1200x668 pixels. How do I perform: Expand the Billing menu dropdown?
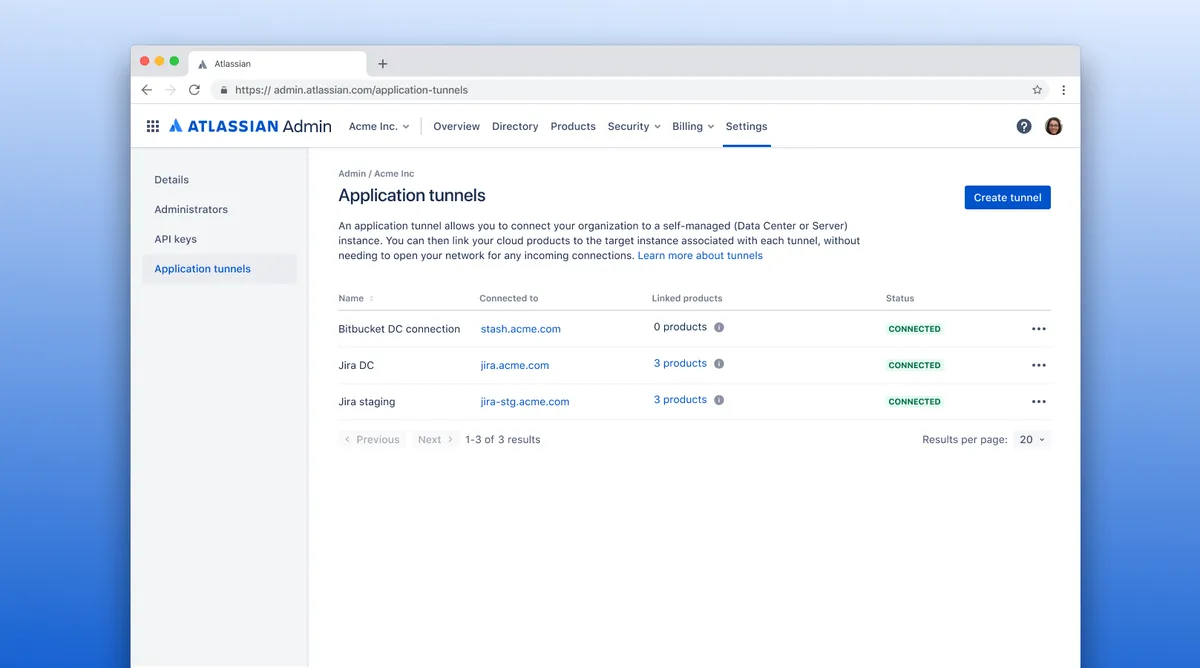pos(693,126)
